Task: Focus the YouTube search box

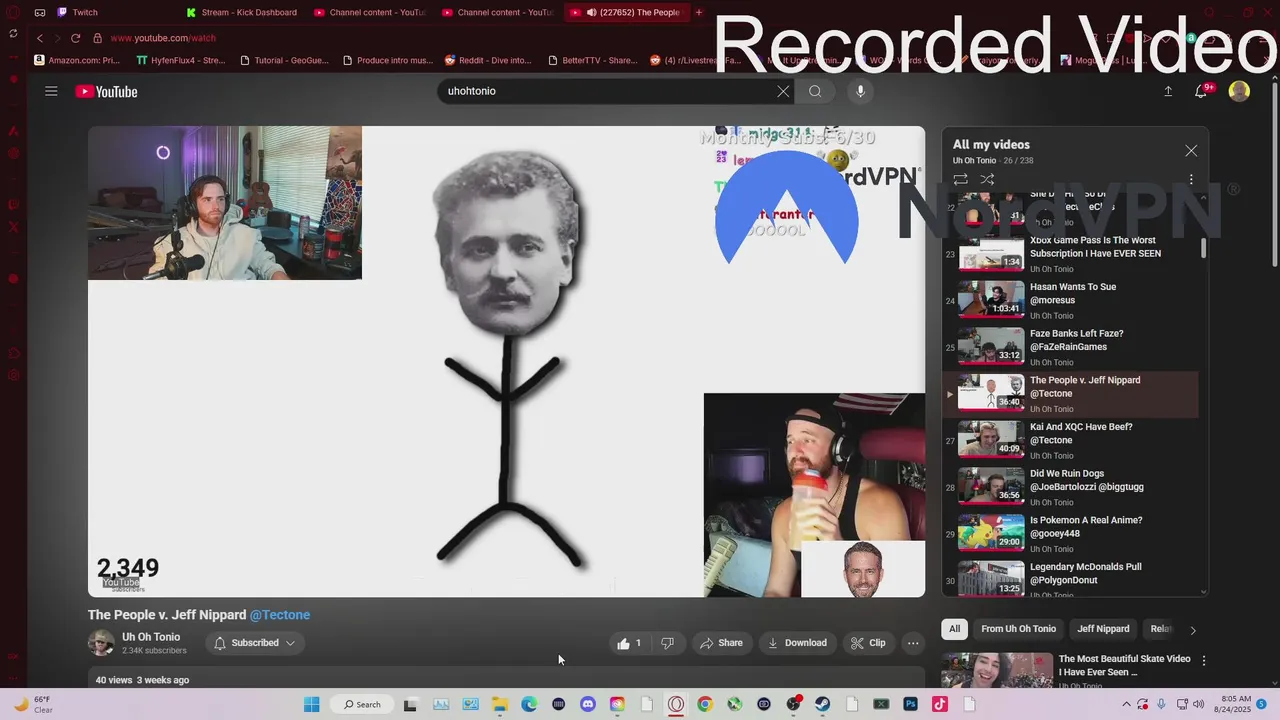Action: click(x=605, y=91)
